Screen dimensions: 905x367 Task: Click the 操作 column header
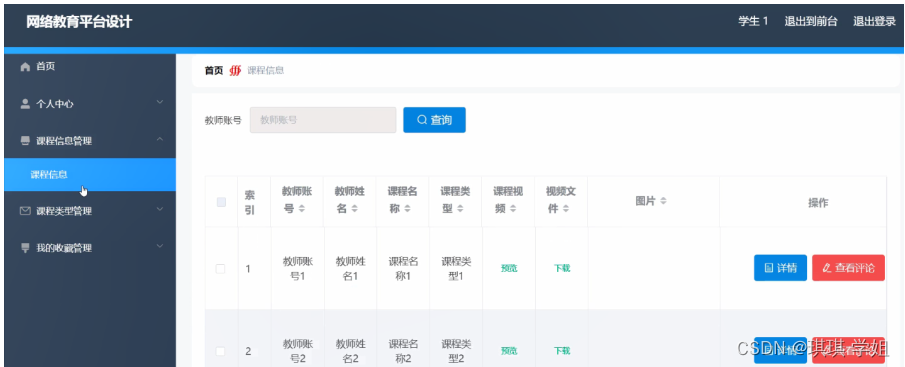coord(818,203)
